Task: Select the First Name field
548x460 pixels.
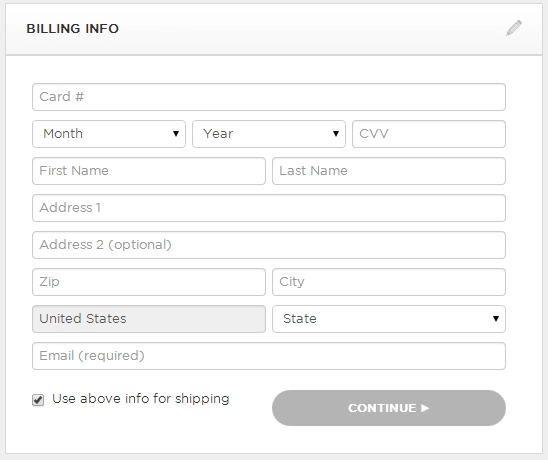Action: [x=149, y=171]
